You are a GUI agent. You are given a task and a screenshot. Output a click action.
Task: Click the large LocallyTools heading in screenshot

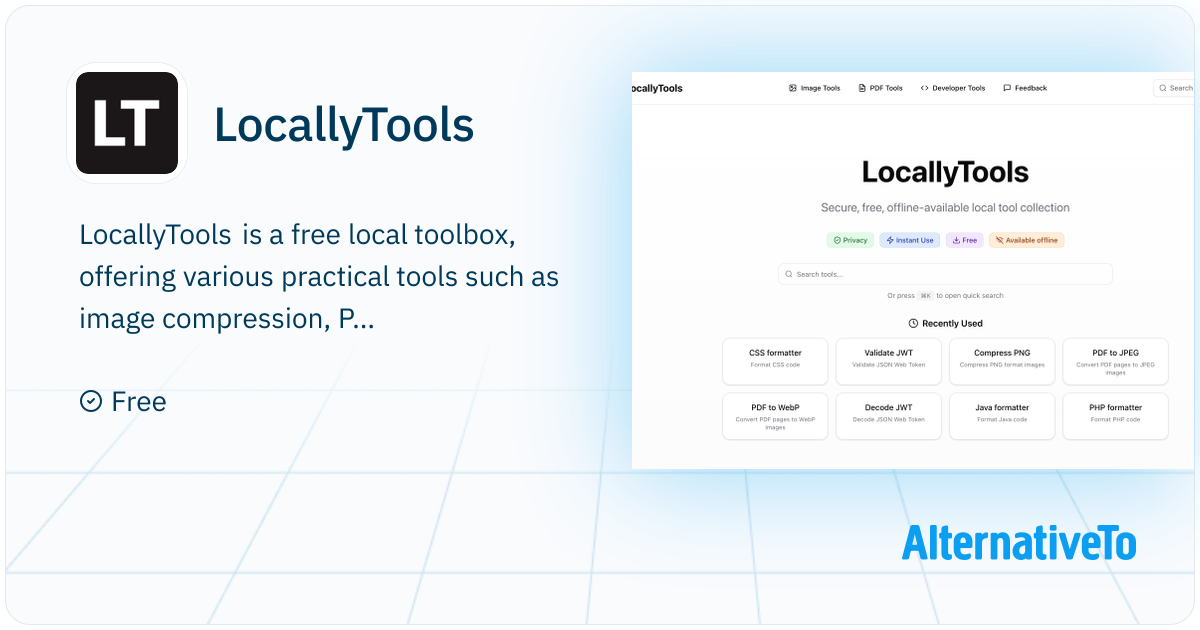point(945,172)
